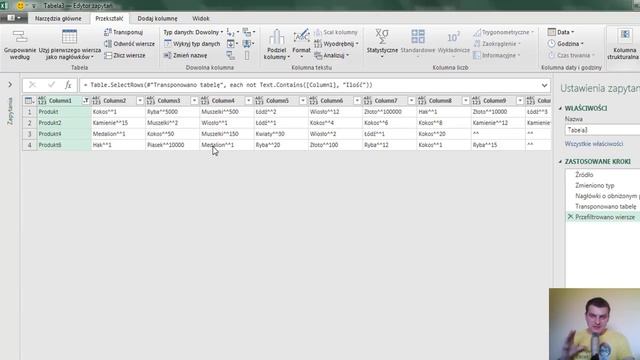The image size is (640, 360).
Task: Click the smiley feedback icon
Action: tap(20, 5)
